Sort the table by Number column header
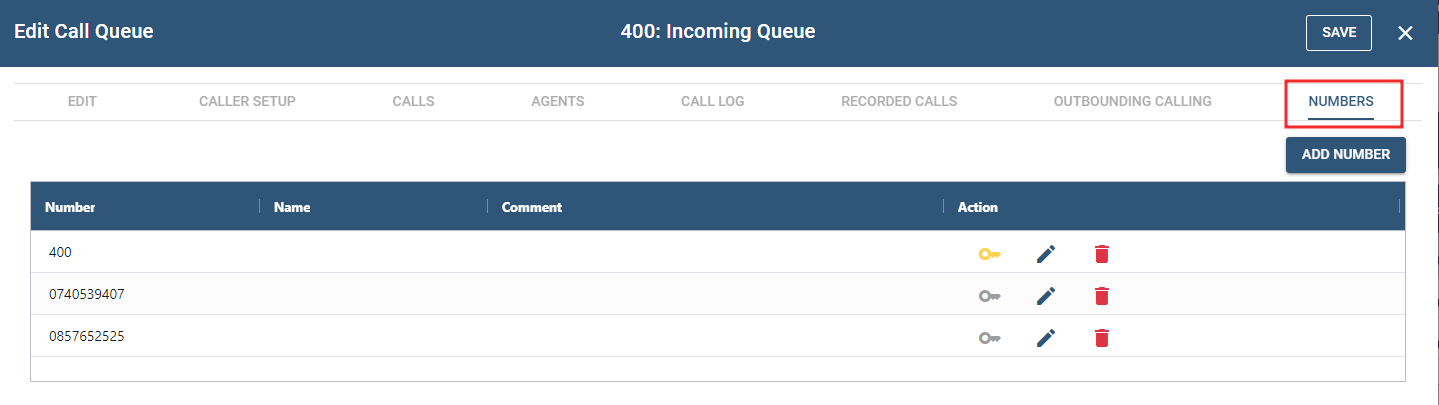The image size is (1439, 405). [70, 207]
